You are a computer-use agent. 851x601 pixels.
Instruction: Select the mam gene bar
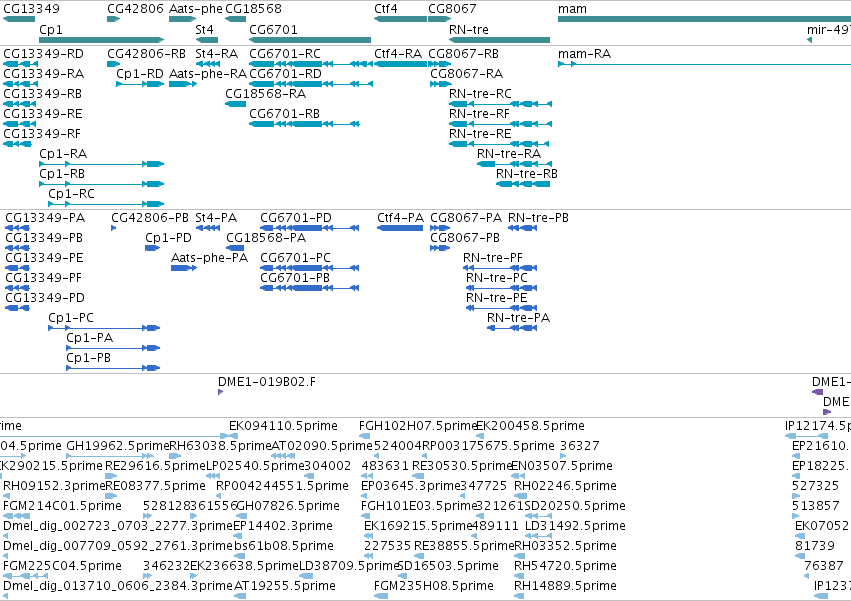pos(704,19)
